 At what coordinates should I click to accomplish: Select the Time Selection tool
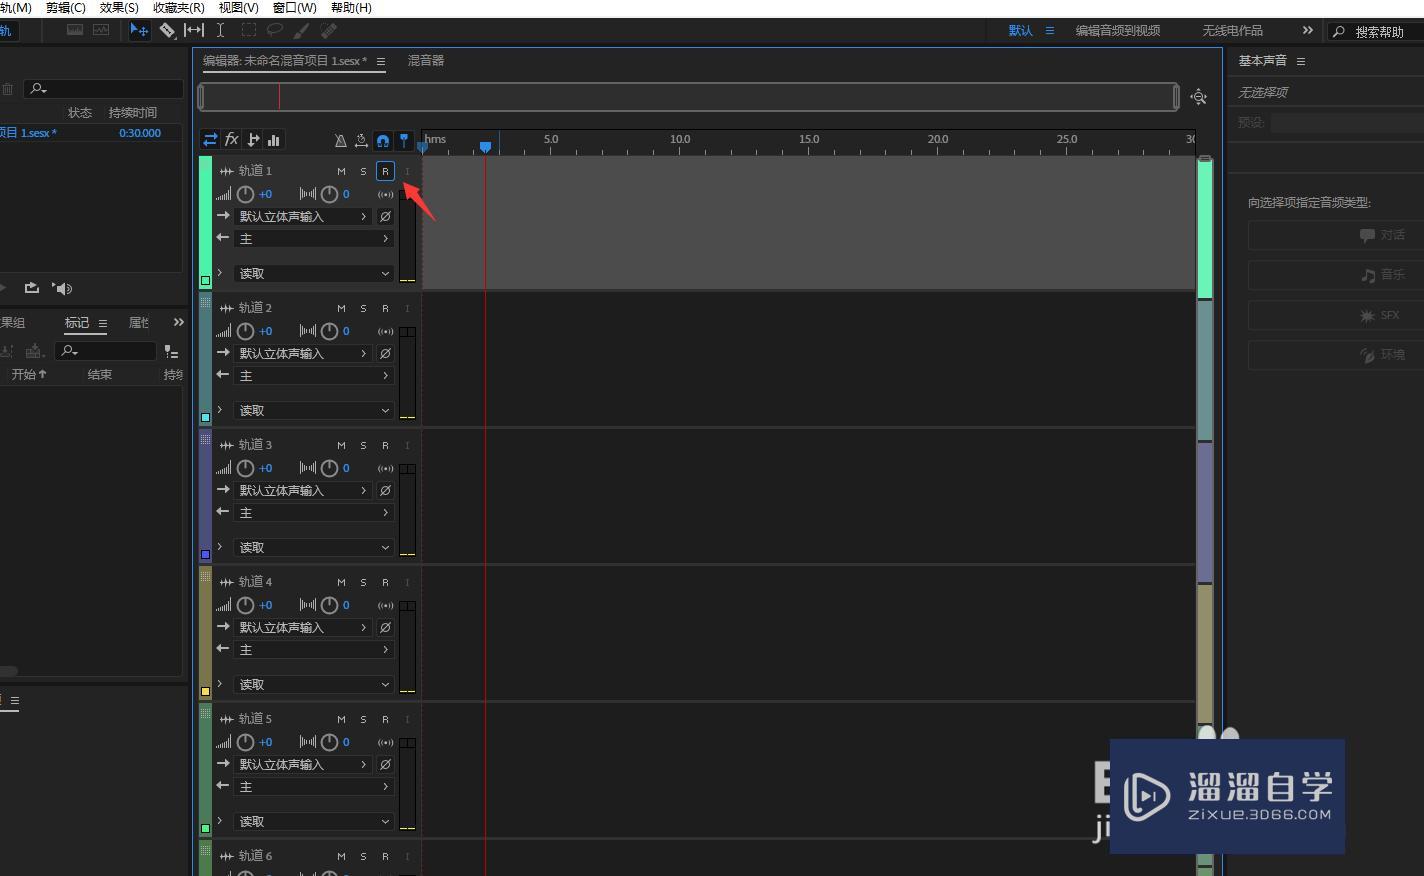point(220,31)
